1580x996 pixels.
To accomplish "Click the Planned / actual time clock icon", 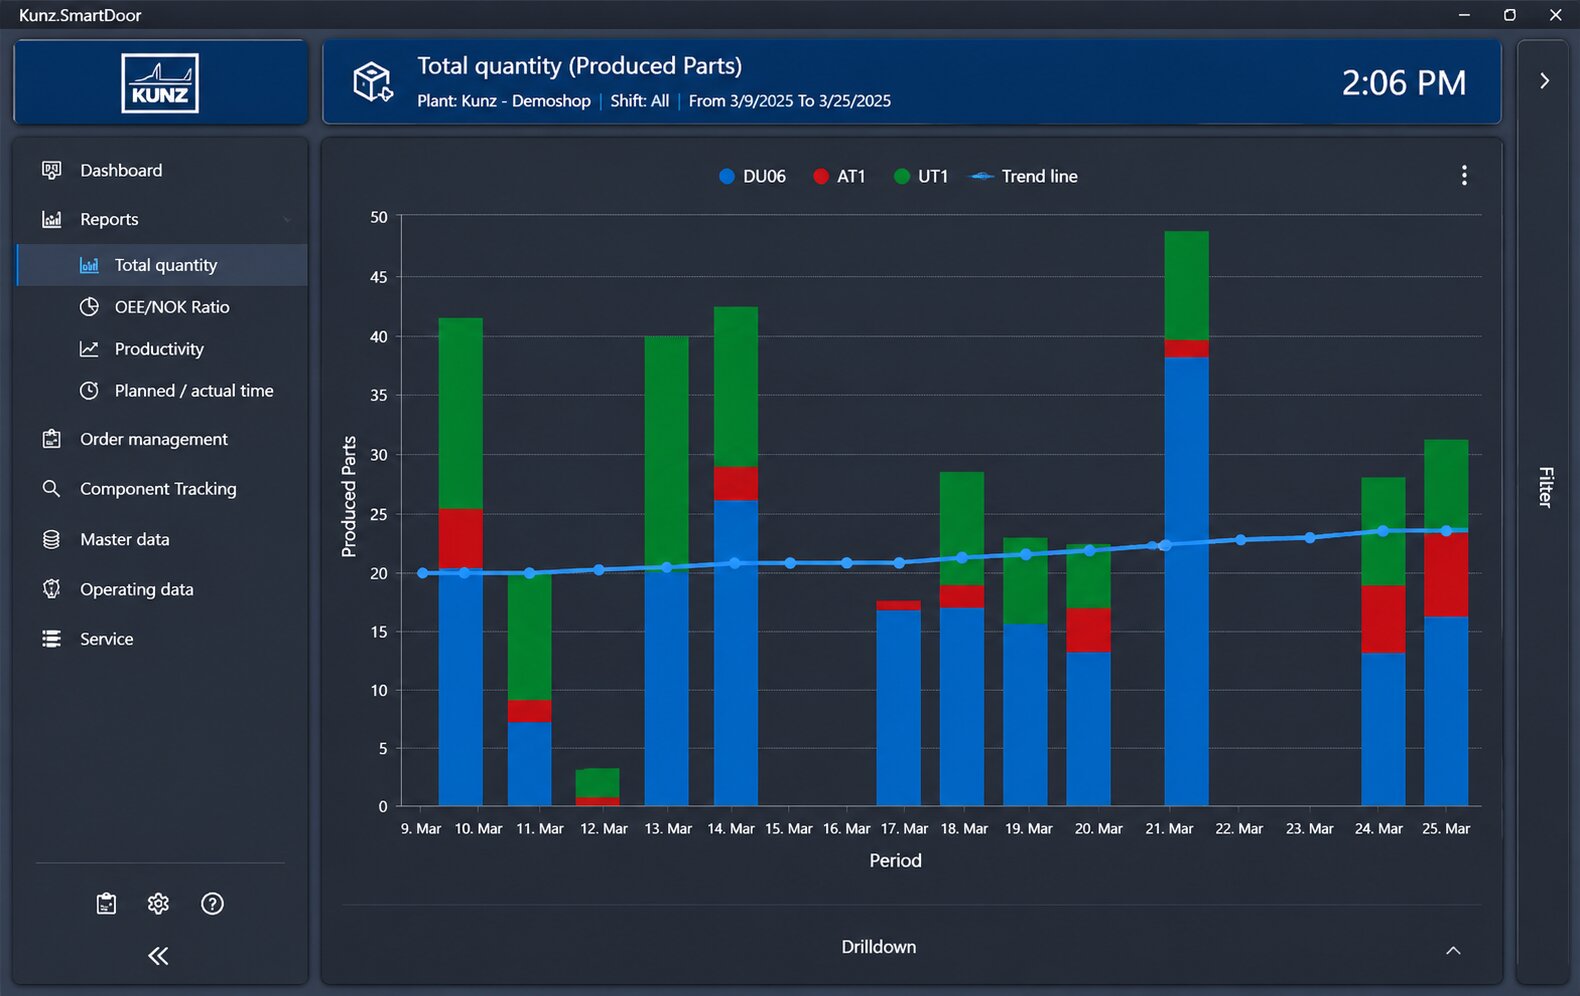I will point(89,391).
